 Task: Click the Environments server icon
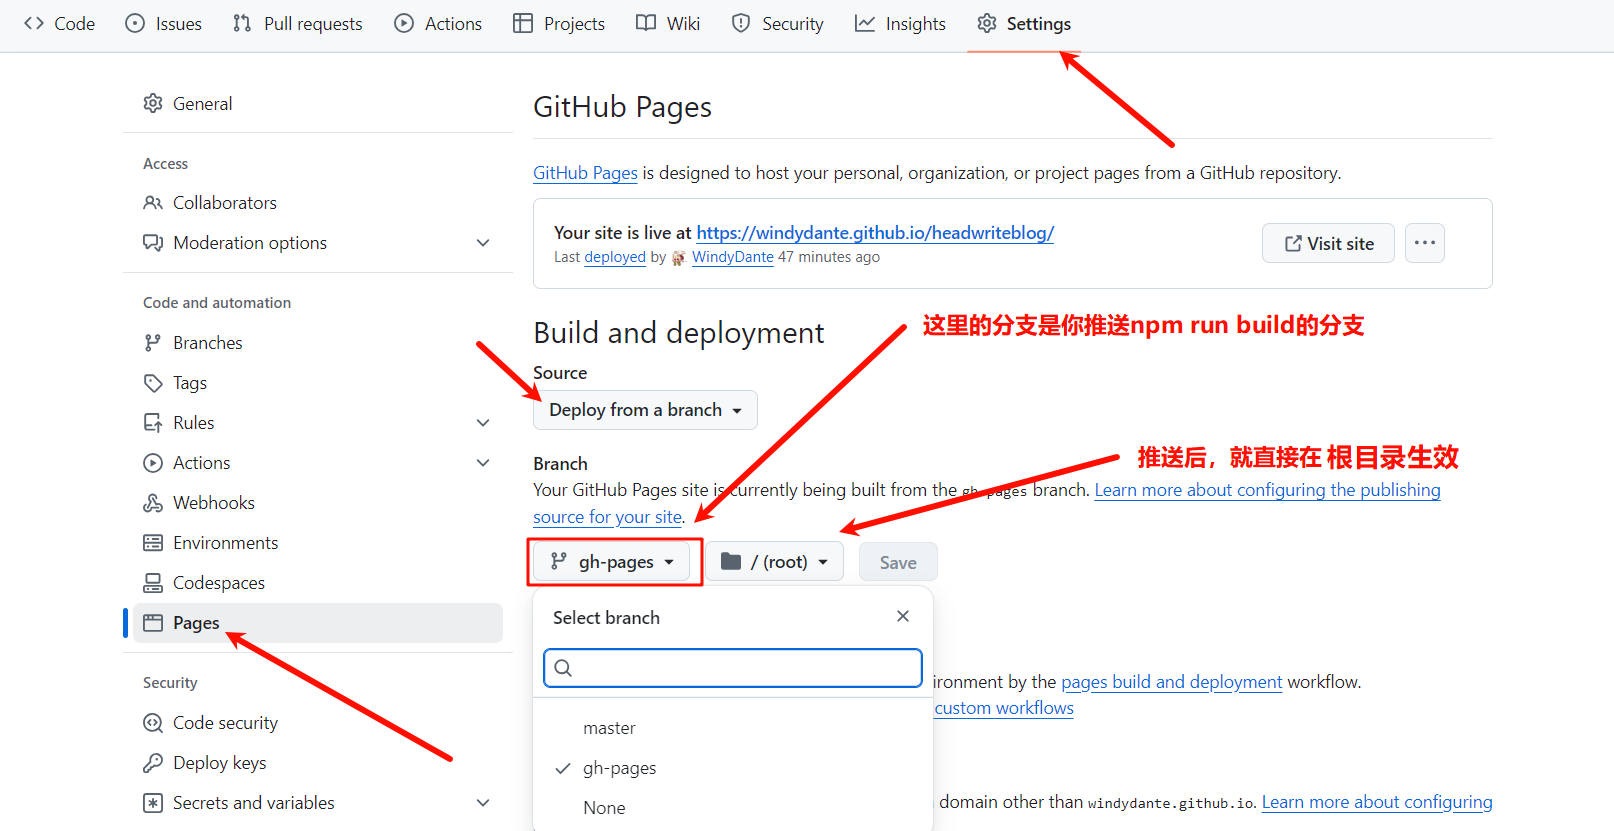(153, 543)
